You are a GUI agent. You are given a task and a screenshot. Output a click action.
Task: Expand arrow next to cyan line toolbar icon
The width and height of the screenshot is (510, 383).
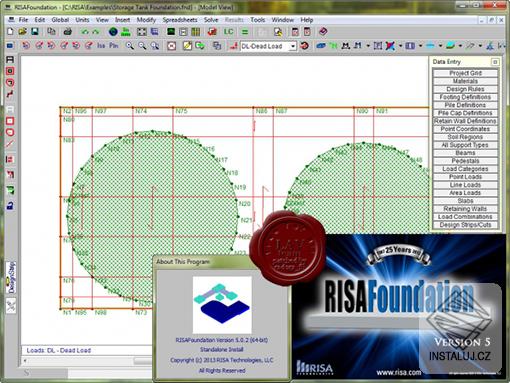[x=440, y=46]
